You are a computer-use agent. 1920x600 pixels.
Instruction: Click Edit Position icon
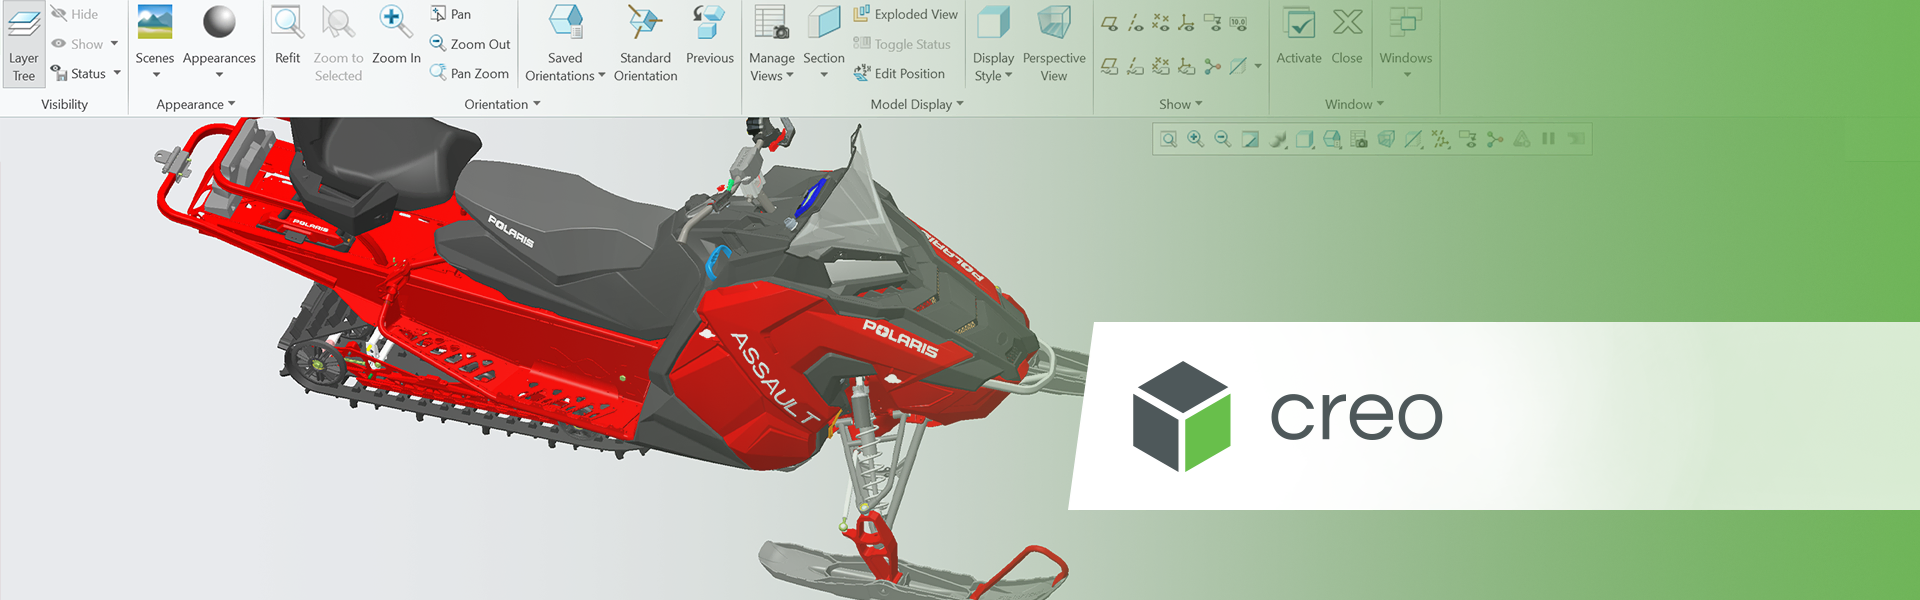898,73
